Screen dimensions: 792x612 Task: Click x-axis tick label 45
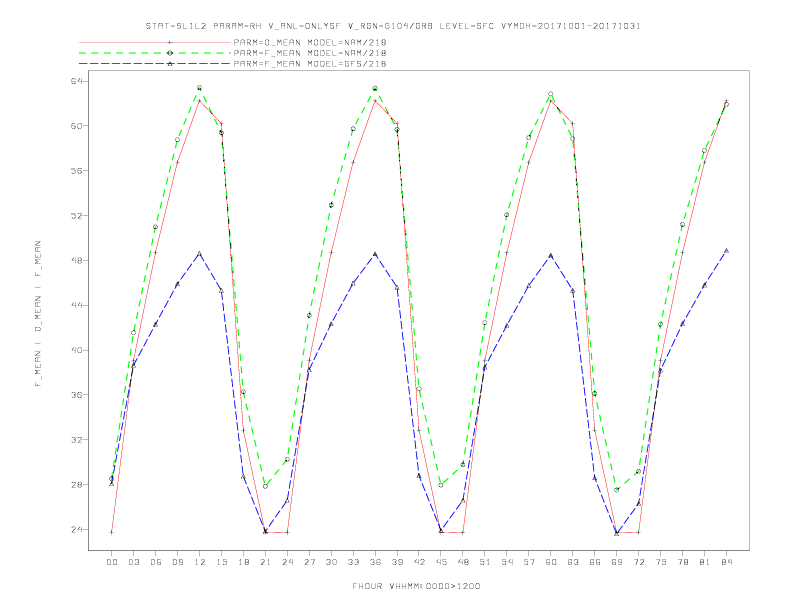tap(441, 562)
